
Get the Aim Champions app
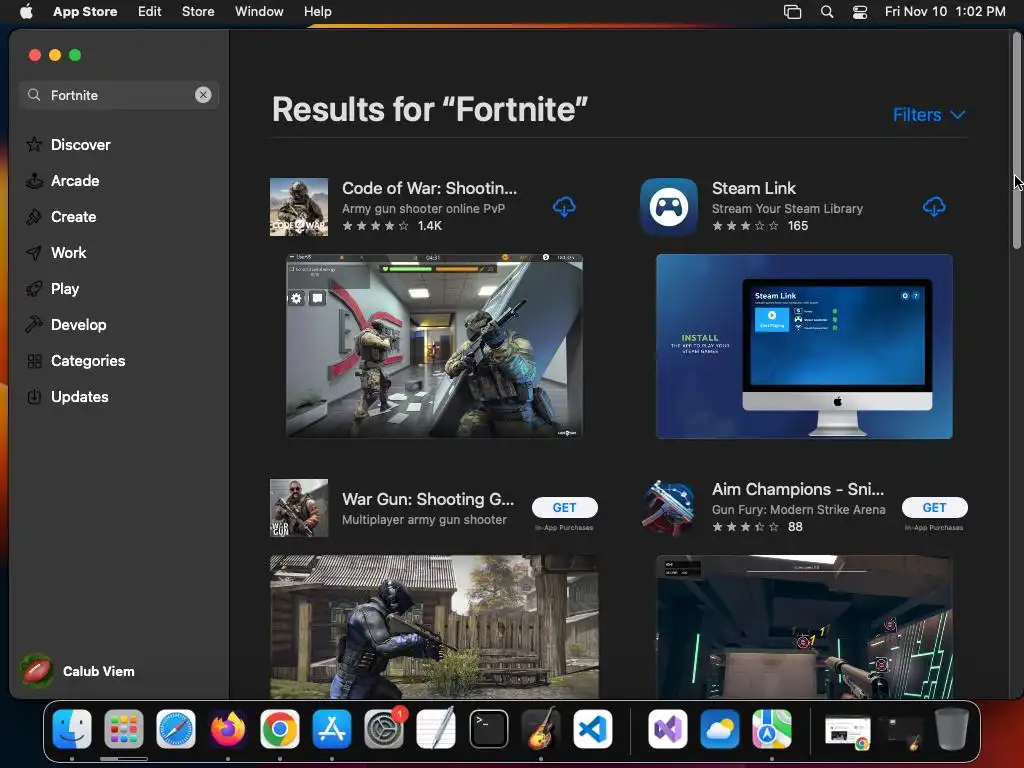pyautogui.click(x=935, y=507)
